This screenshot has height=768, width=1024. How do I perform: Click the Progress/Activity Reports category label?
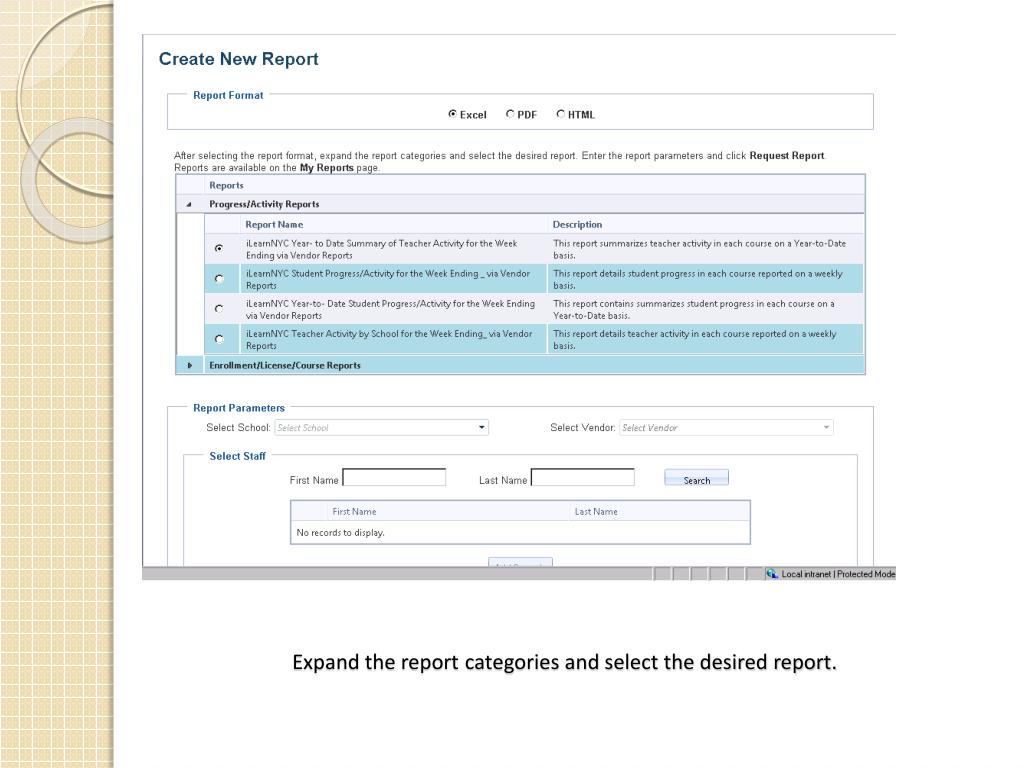[x=264, y=204]
